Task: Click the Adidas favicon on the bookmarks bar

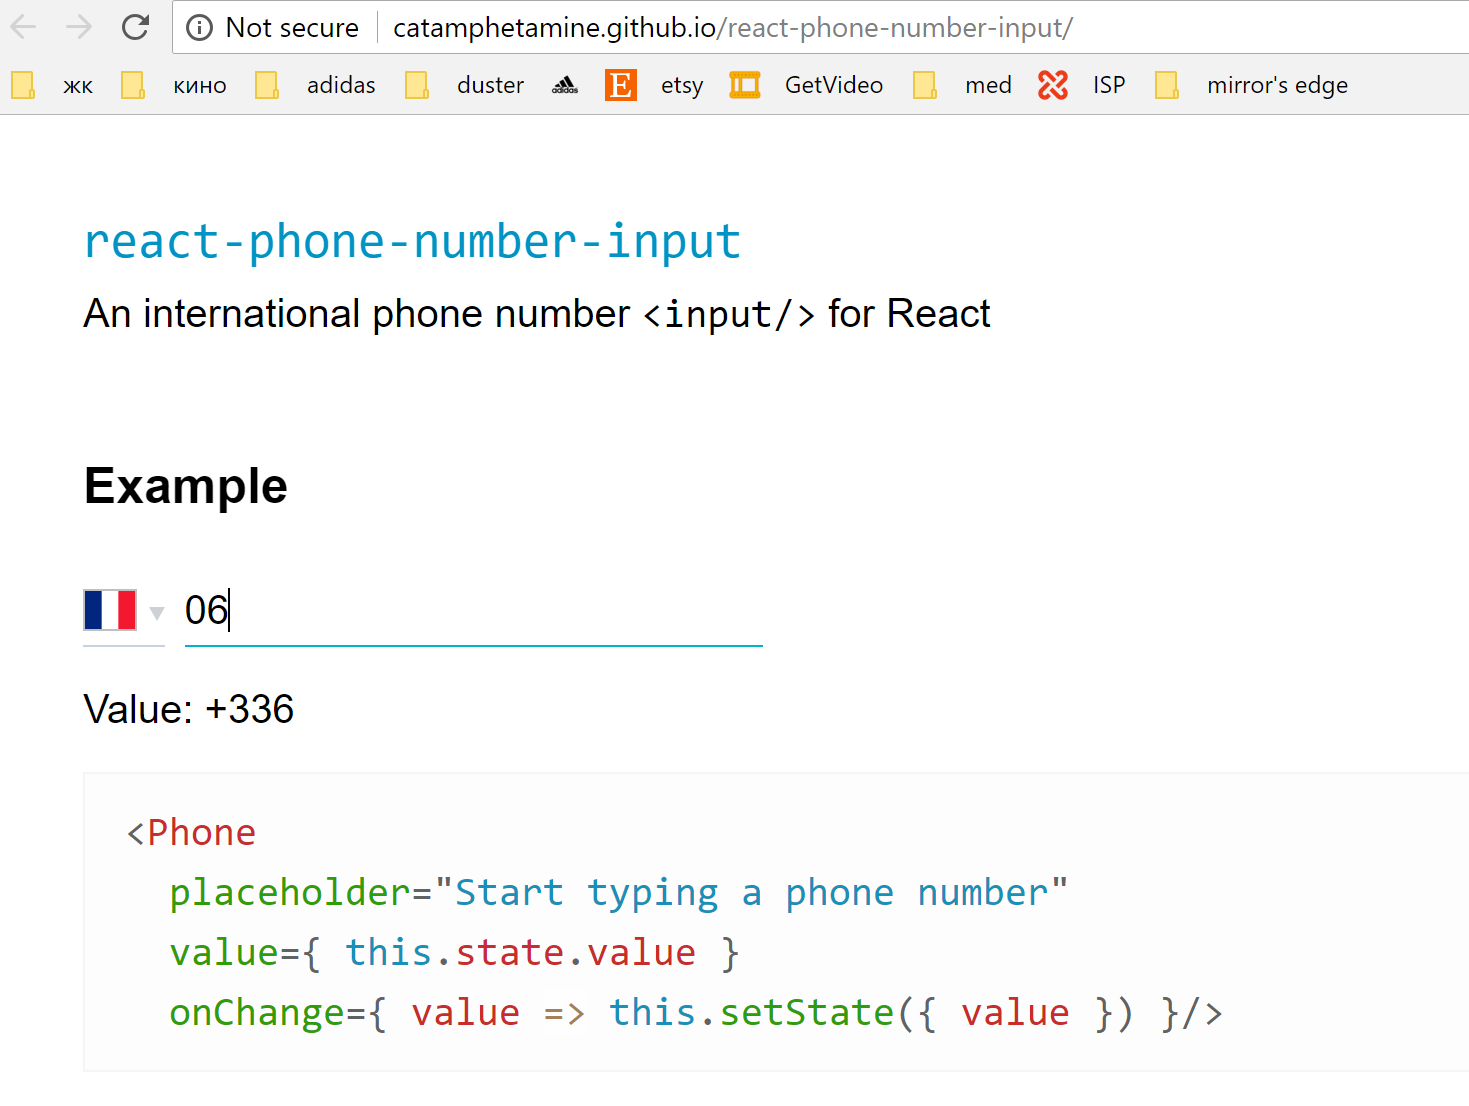Action: 564,85
